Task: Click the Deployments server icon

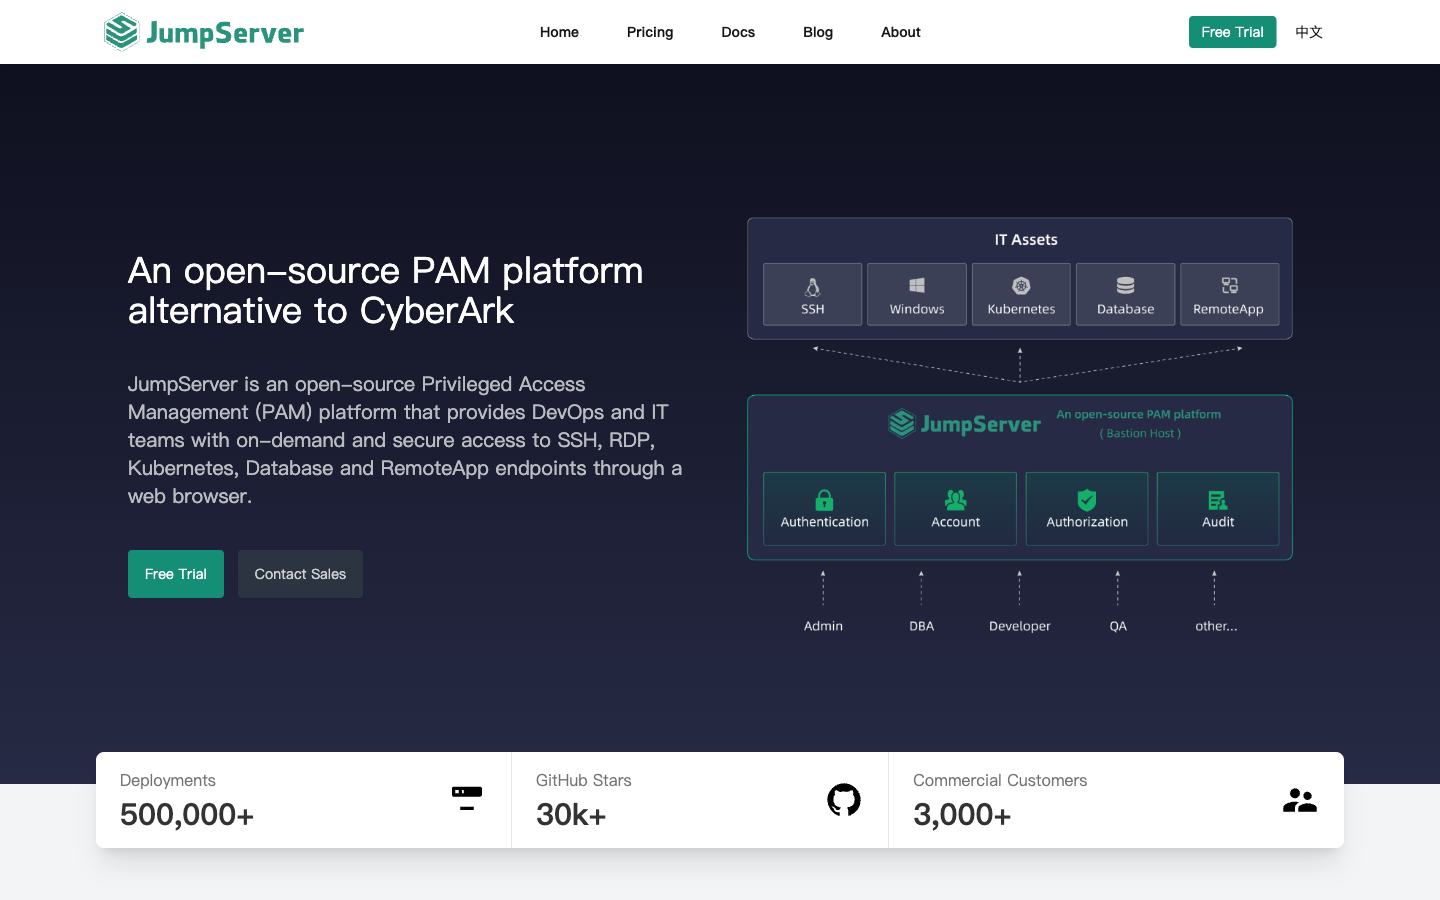Action: [x=467, y=798]
